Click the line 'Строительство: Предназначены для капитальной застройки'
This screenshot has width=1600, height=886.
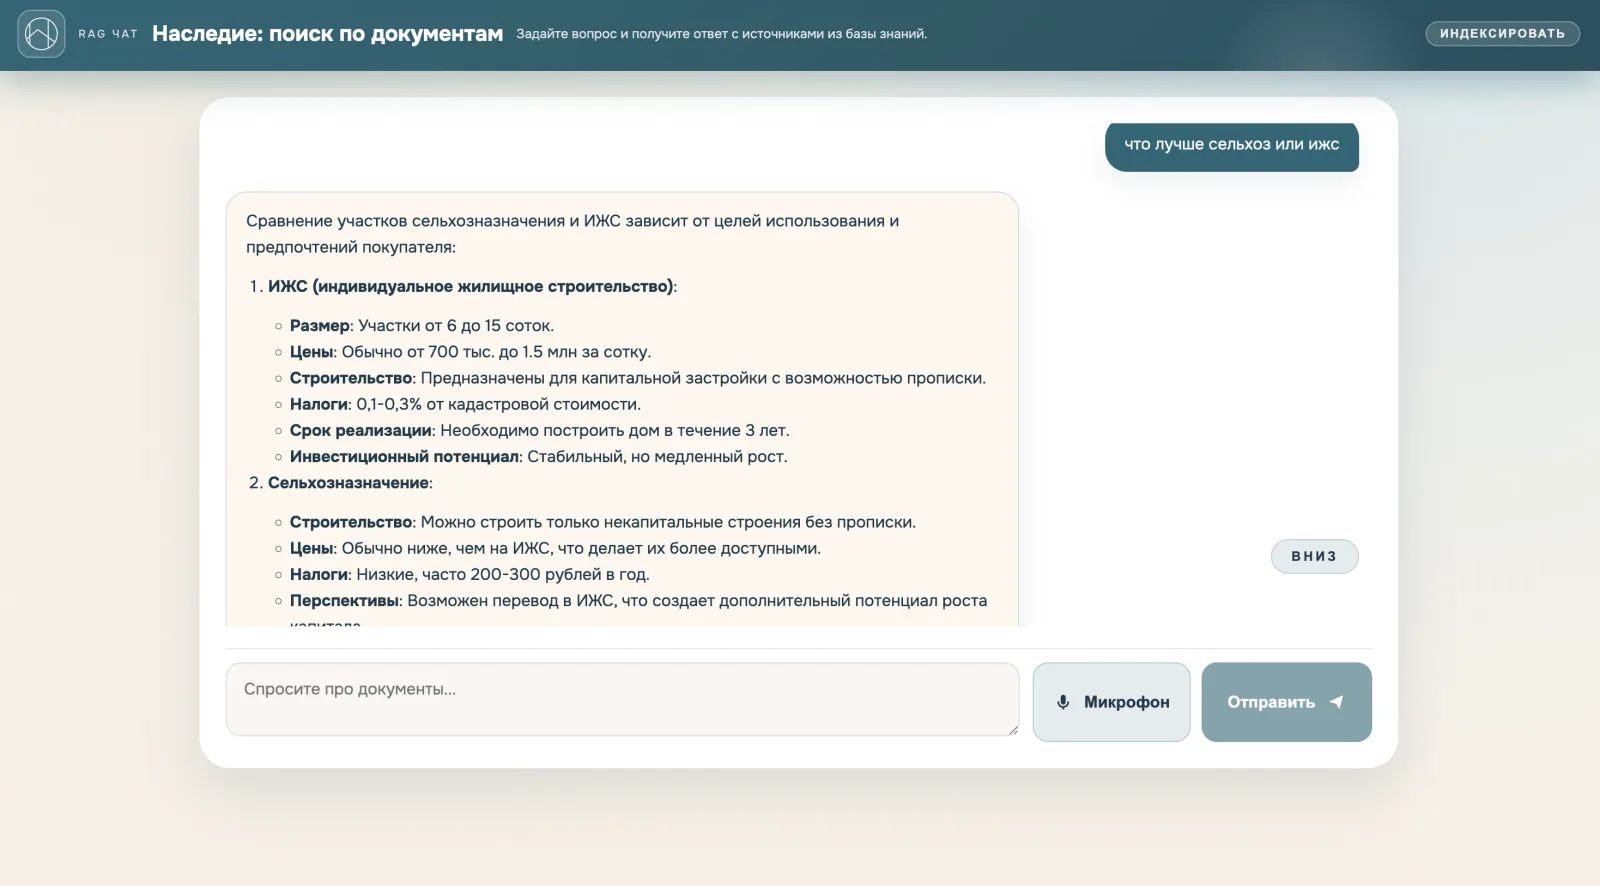coord(637,377)
